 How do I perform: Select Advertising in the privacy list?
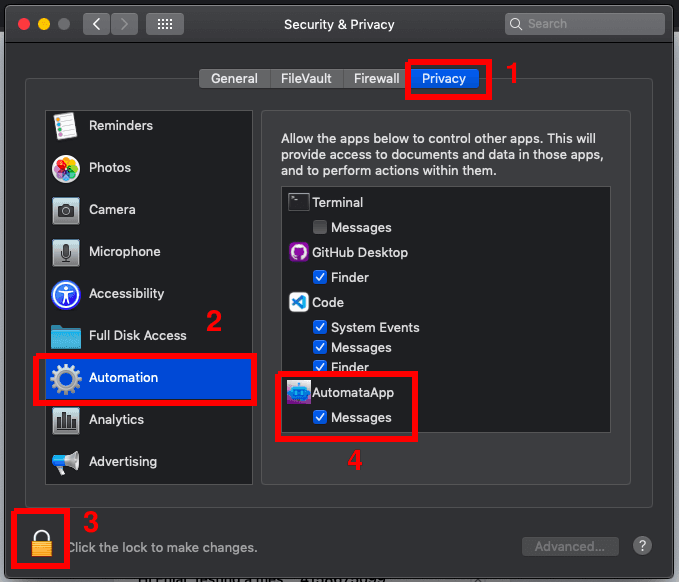coord(149,462)
